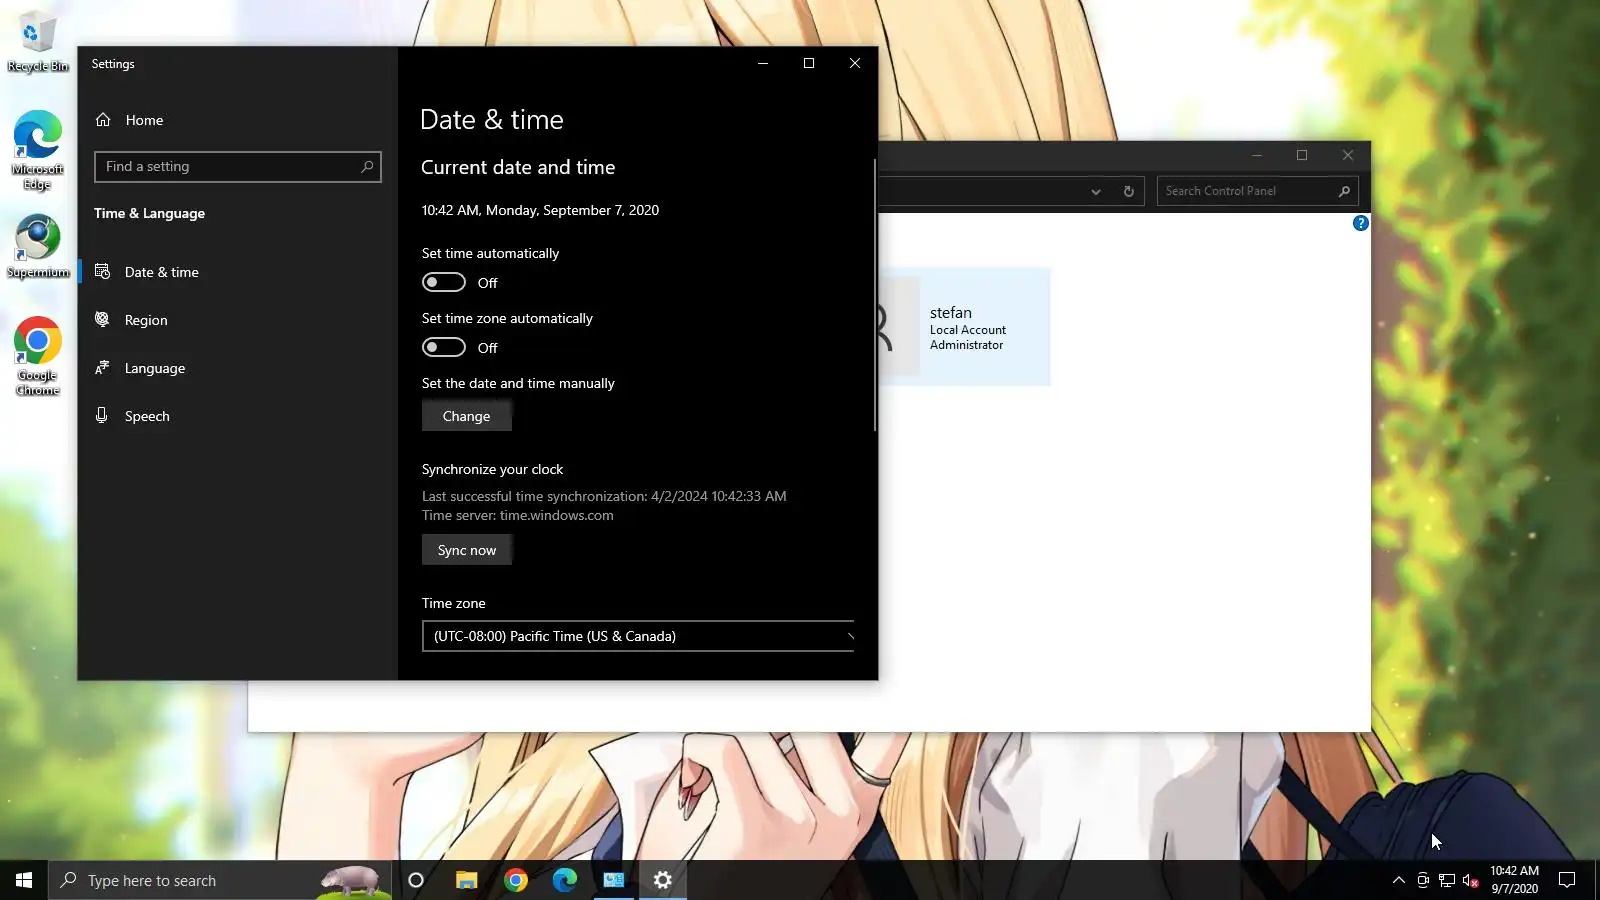Go to Settings Home
1600x900 pixels.
[x=238, y=120]
